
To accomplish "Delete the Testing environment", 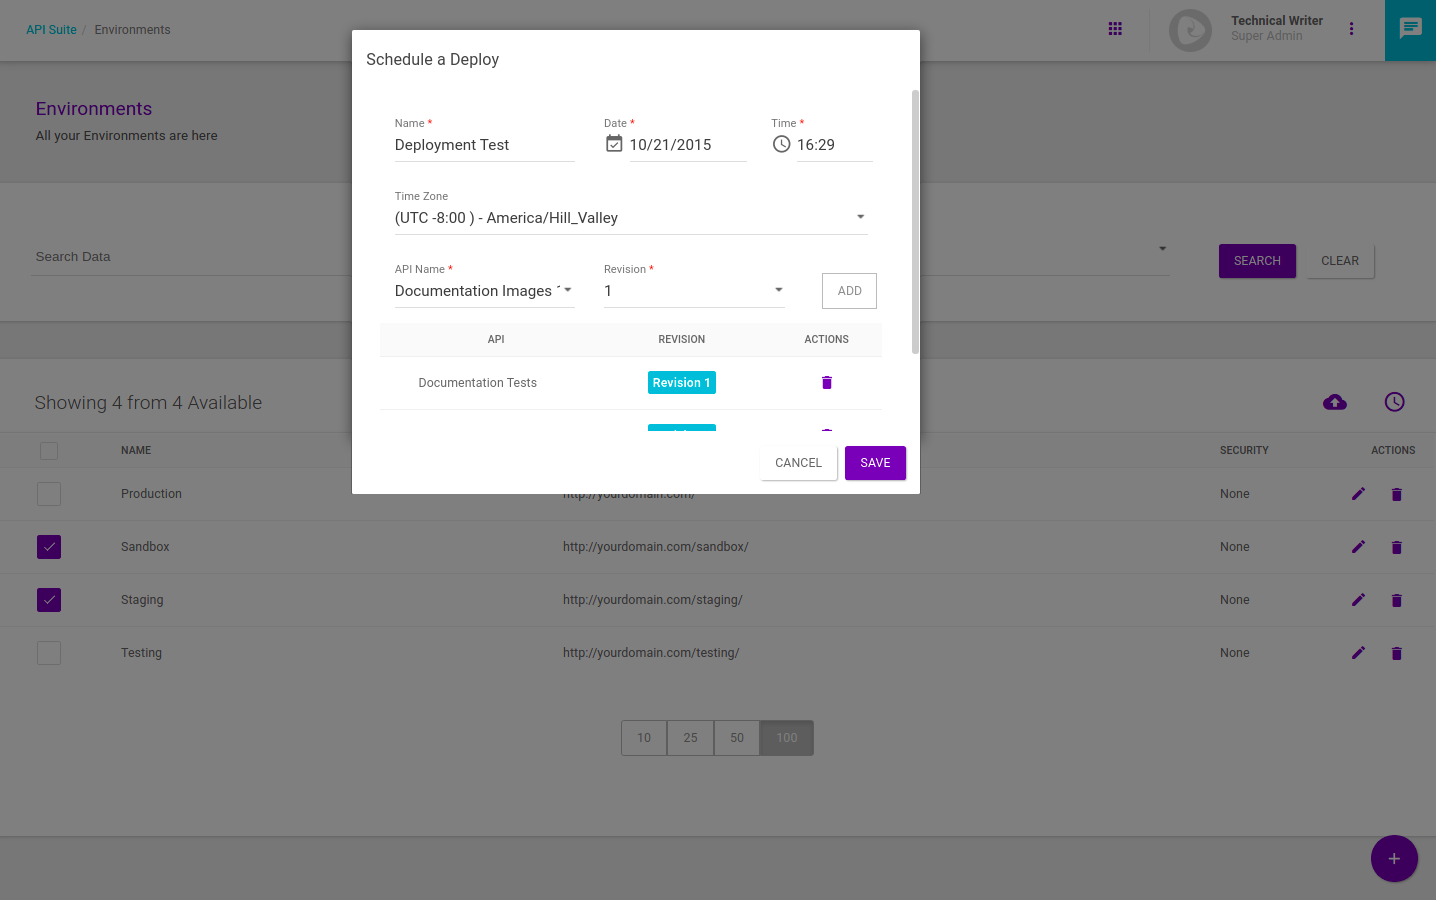I will click(x=1396, y=652).
